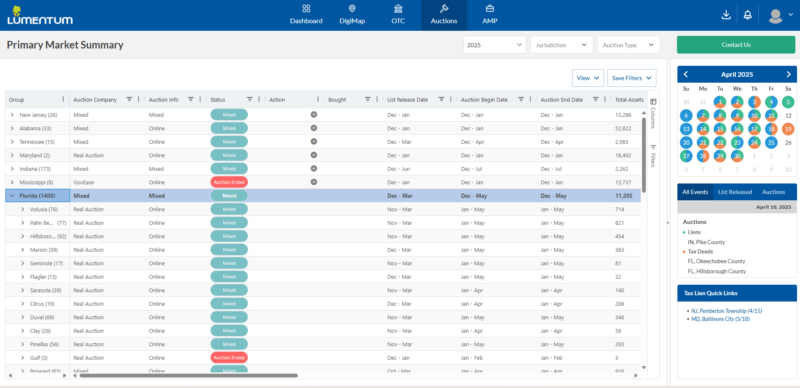Switch to the All Events tab
This screenshot has height=388, width=800.
coord(695,192)
